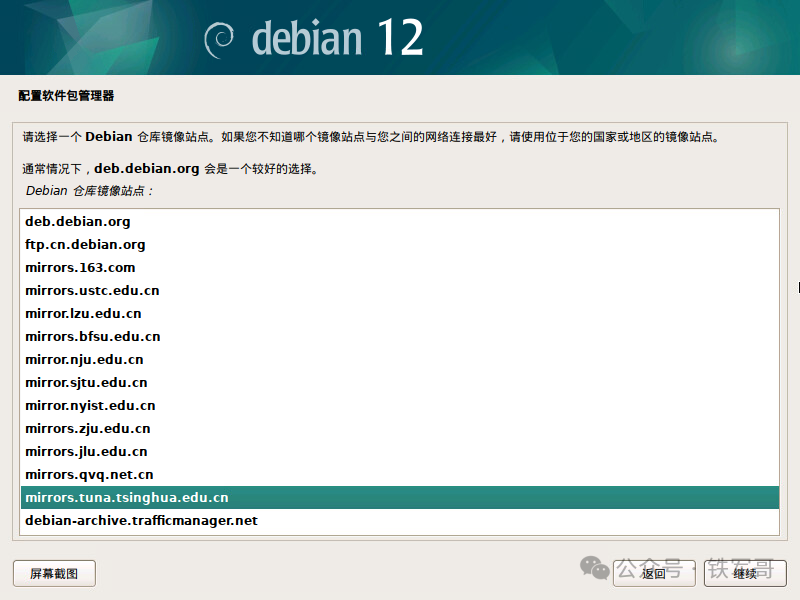Choose mirrors.bfsu.edu.cn mirror
The image size is (800, 600).
pos(400,336)
